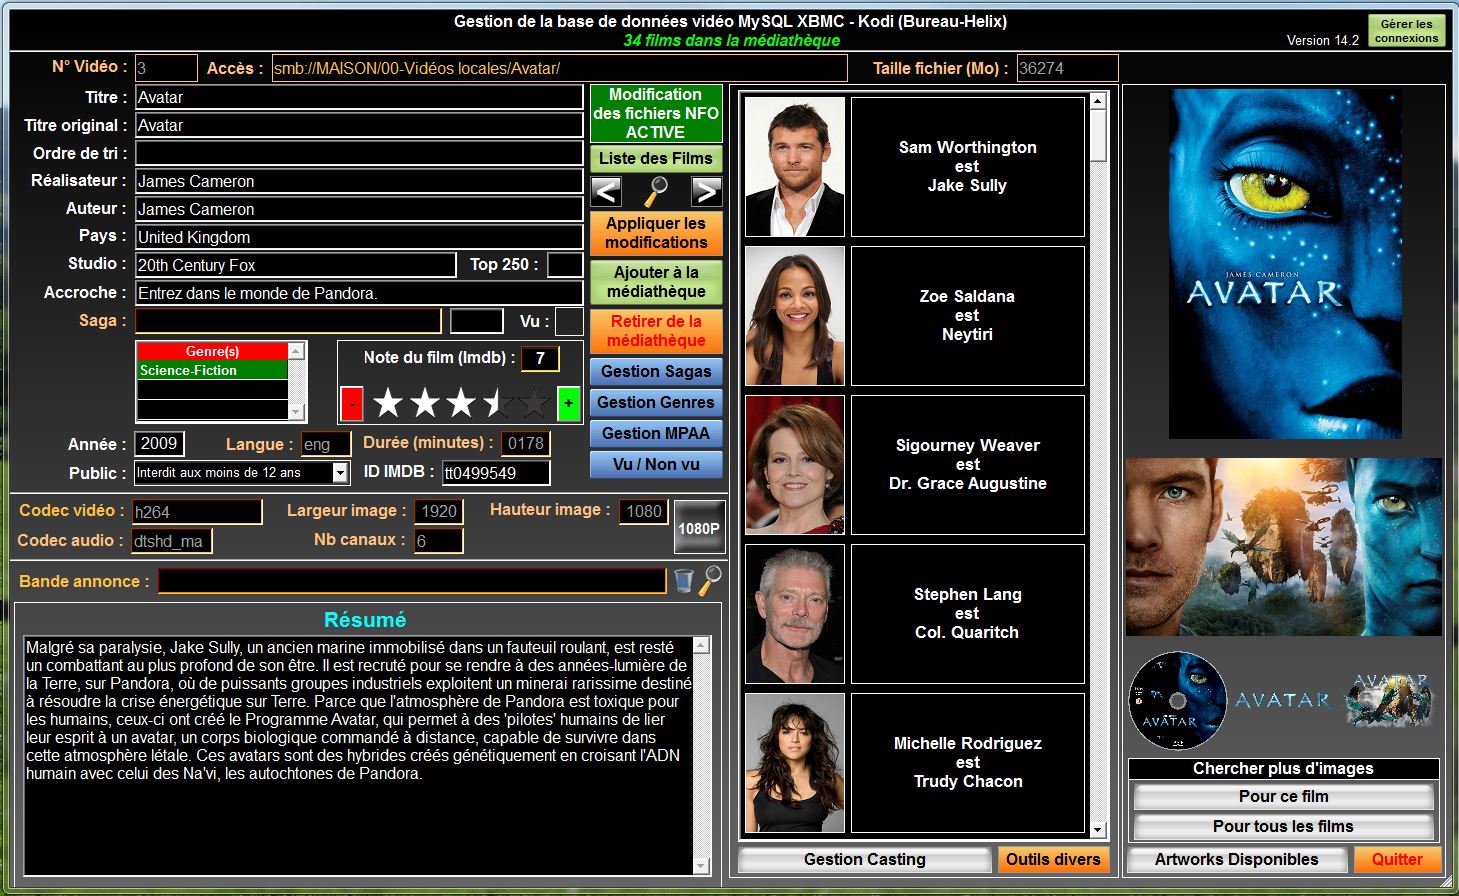Click the Saga field

tap(288, 321)
